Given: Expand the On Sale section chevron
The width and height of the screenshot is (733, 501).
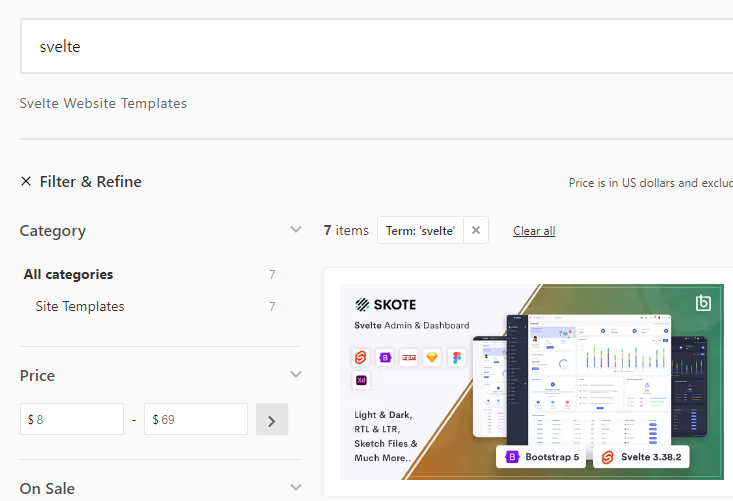Looking at the screenshot, I should click(295, 487).
